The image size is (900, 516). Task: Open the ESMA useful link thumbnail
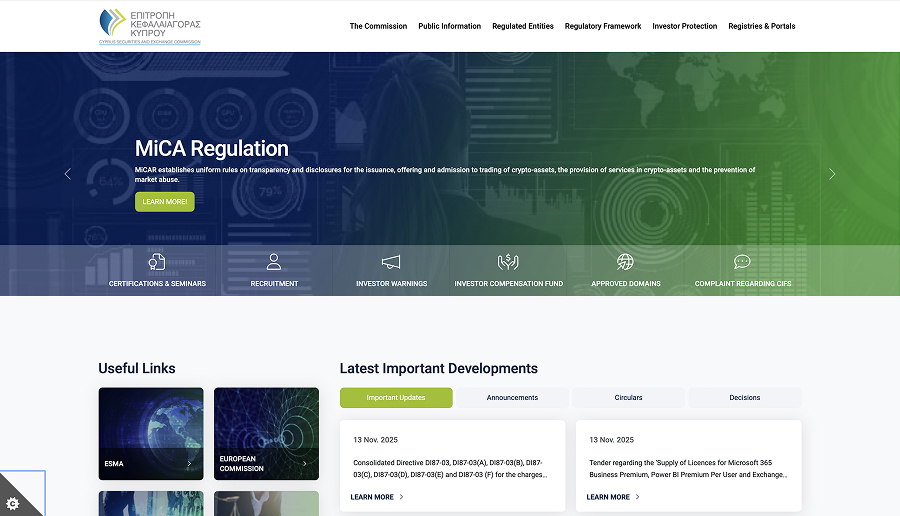[151, 433]
